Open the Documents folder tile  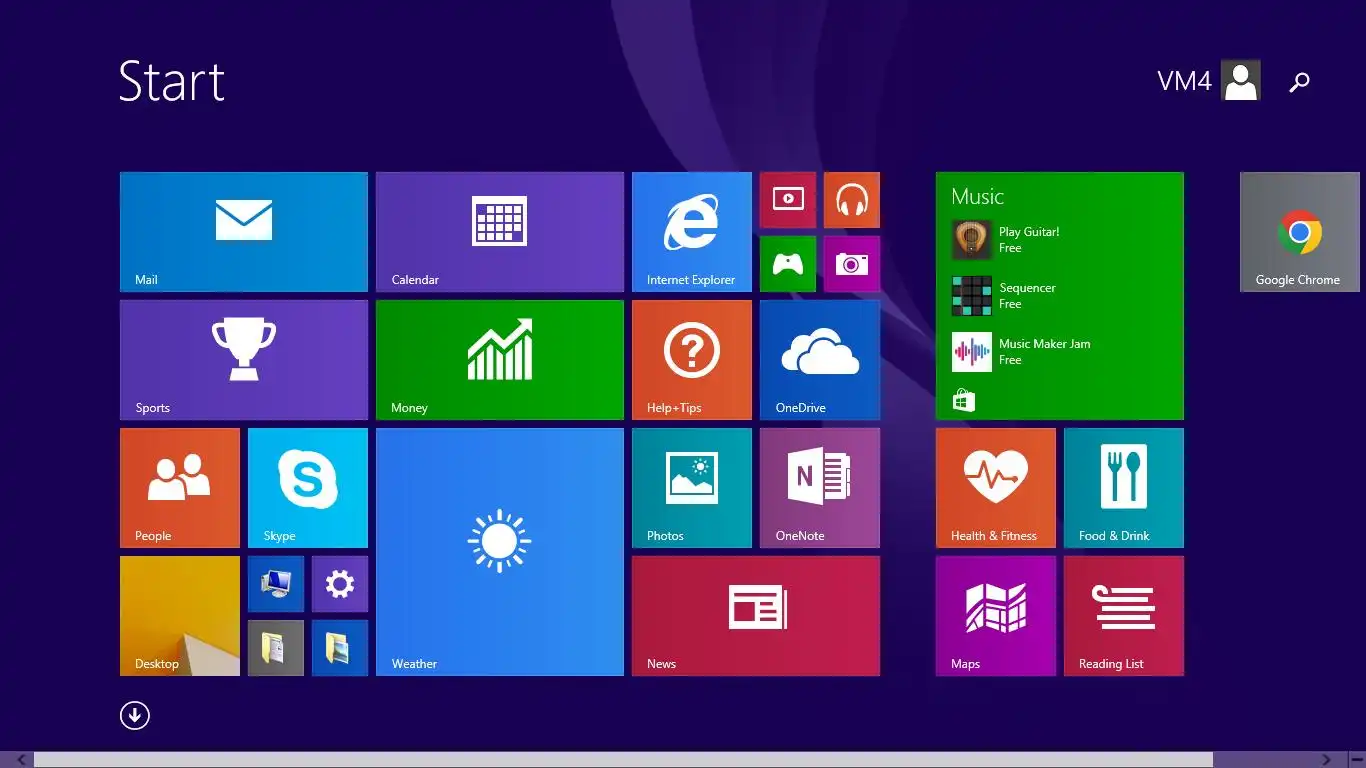[276, 648]
